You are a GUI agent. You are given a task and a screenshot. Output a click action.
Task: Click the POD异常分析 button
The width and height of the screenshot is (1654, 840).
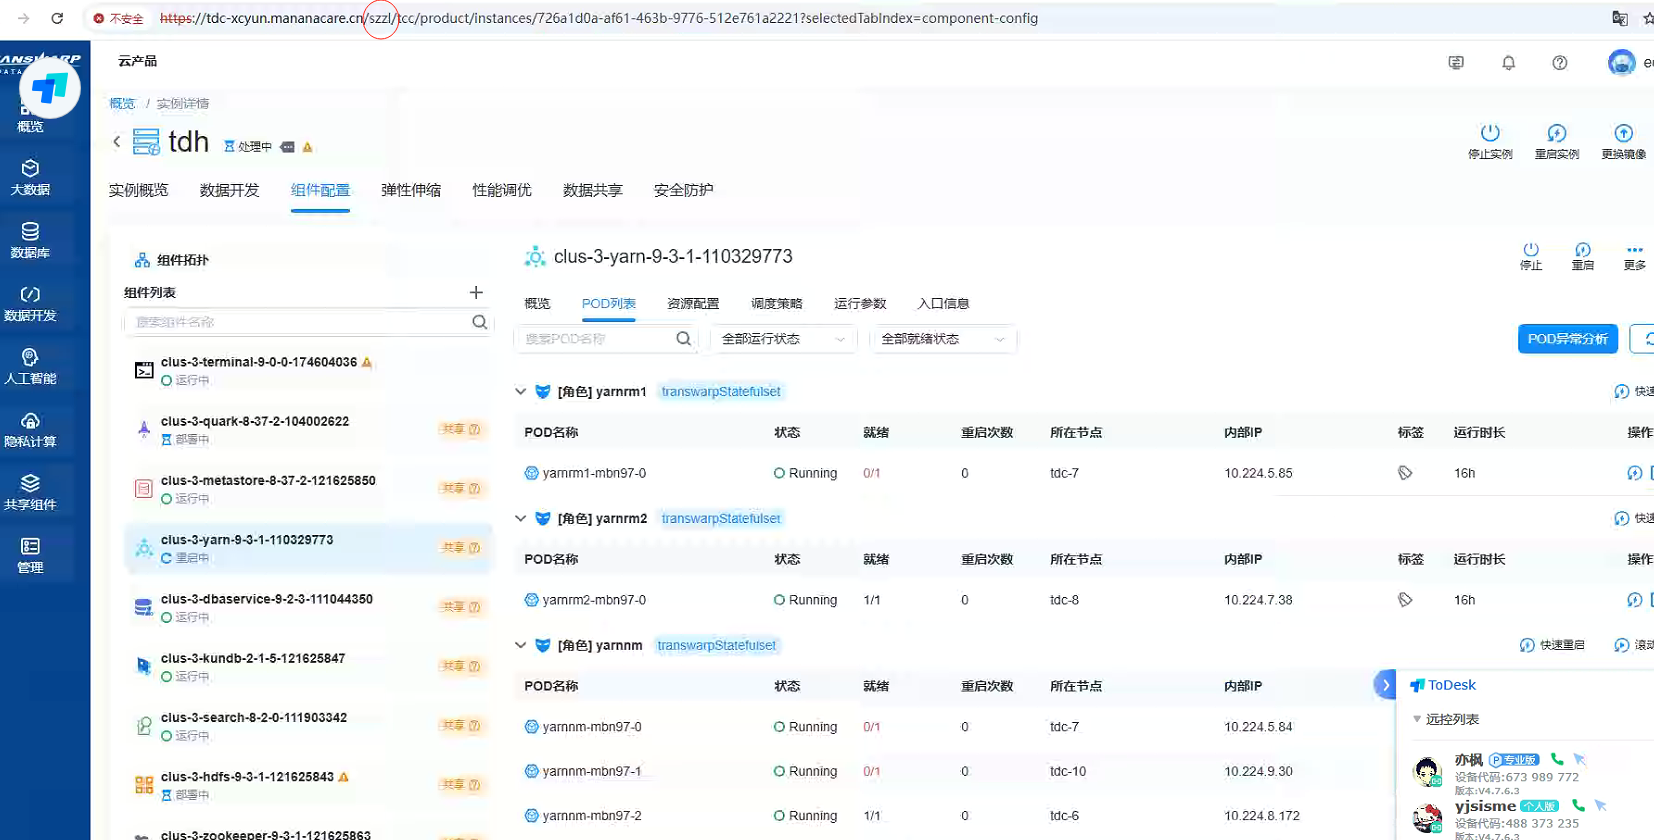click(1566, 339)
